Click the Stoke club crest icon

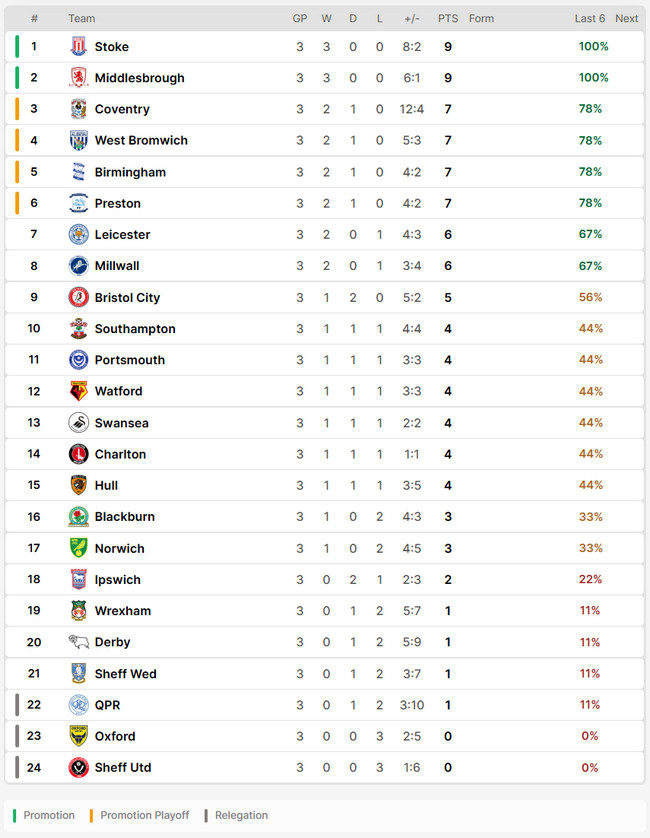click(78, 47)
